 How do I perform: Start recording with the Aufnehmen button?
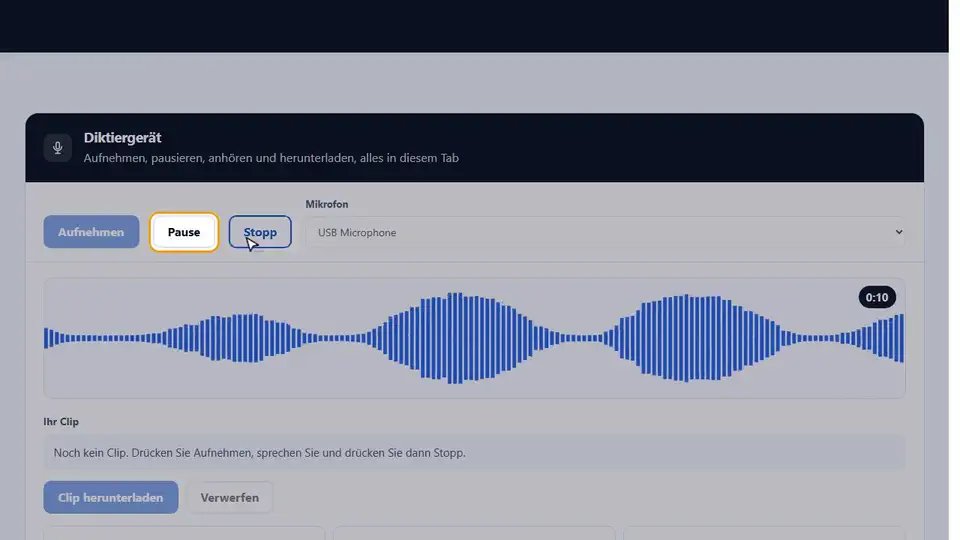point(91,232)
